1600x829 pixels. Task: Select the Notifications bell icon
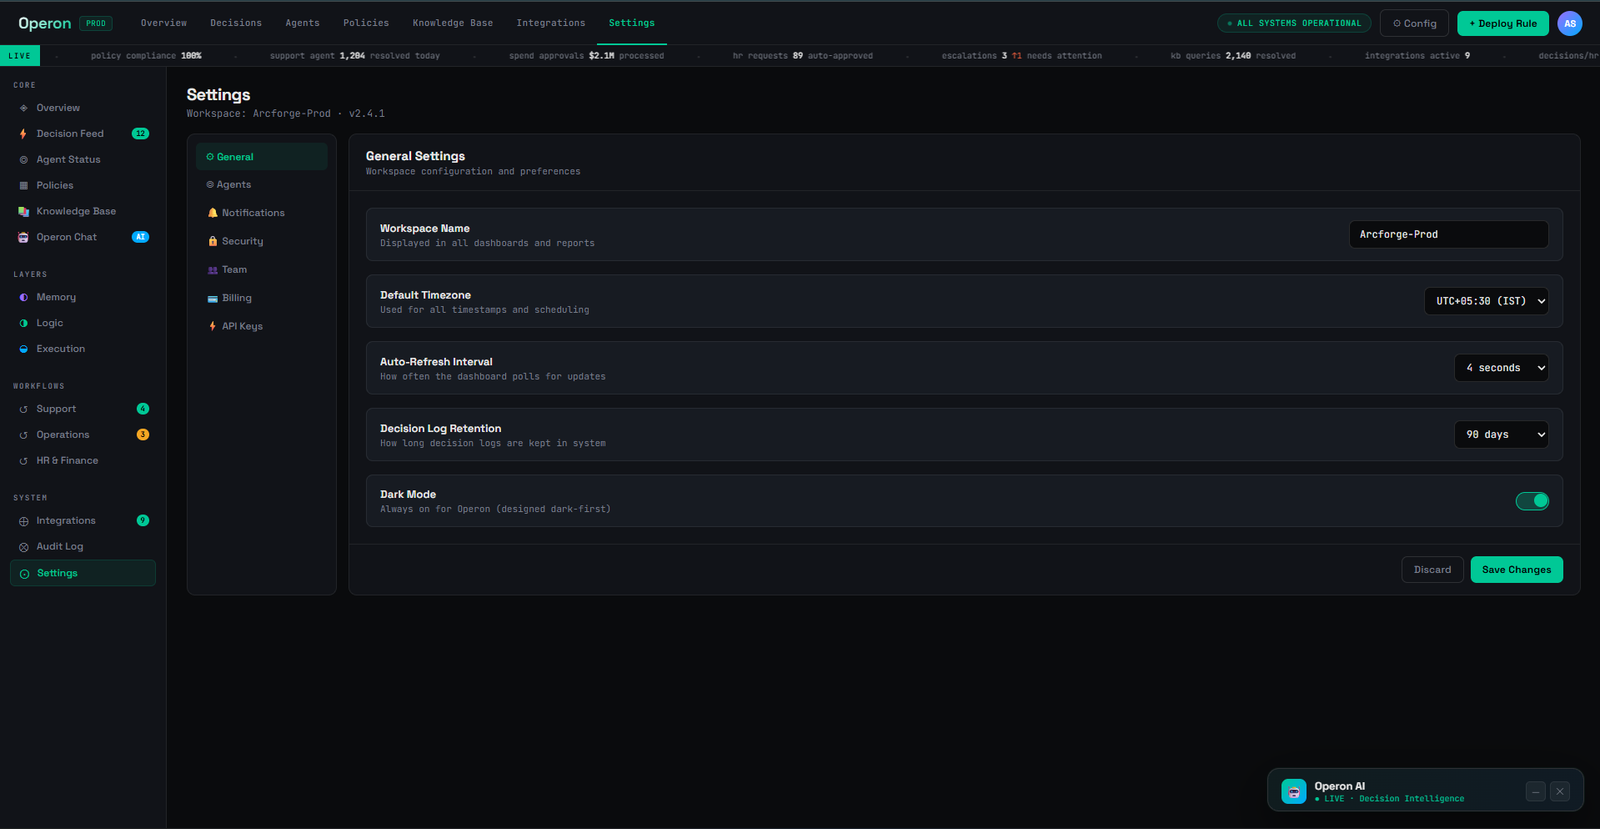[212, 213]
